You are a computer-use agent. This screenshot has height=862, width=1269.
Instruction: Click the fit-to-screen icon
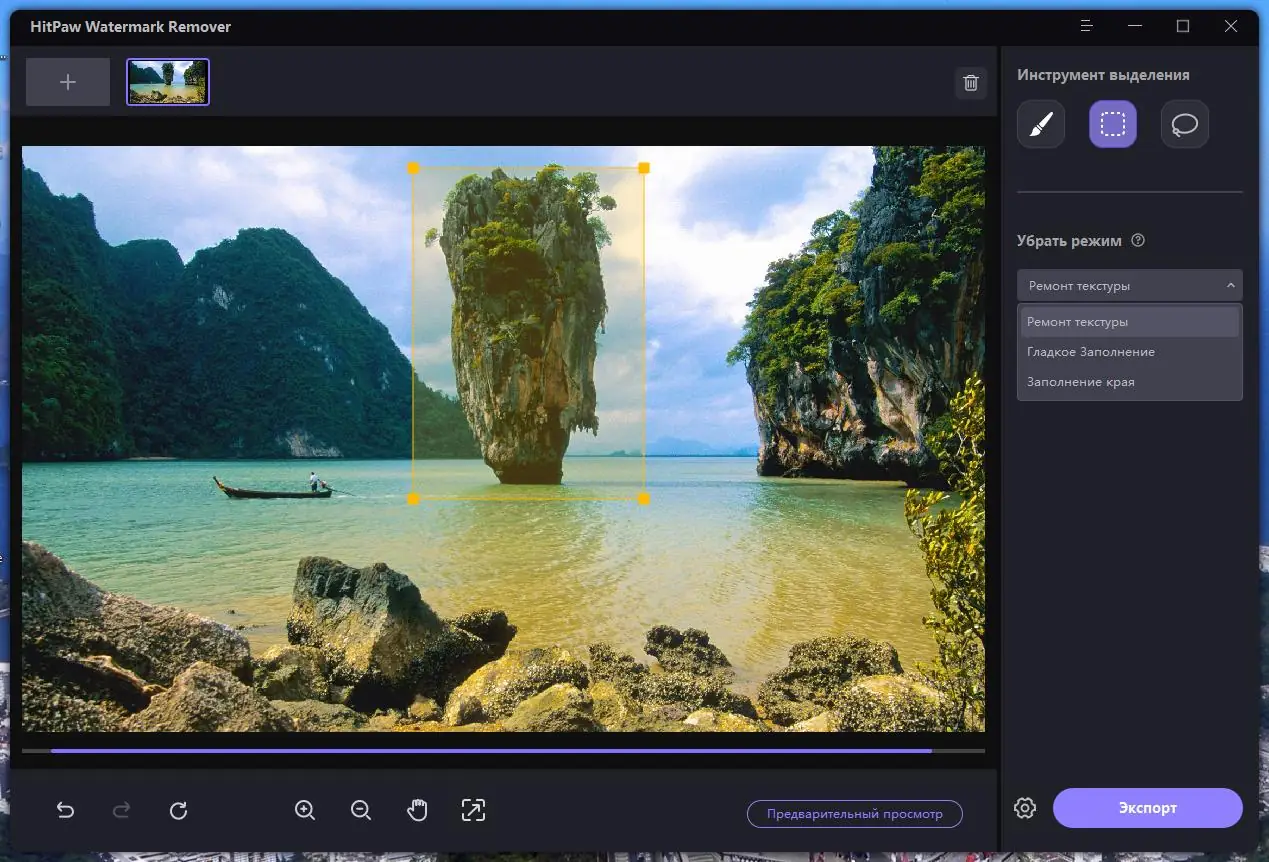tap(473, 811)
